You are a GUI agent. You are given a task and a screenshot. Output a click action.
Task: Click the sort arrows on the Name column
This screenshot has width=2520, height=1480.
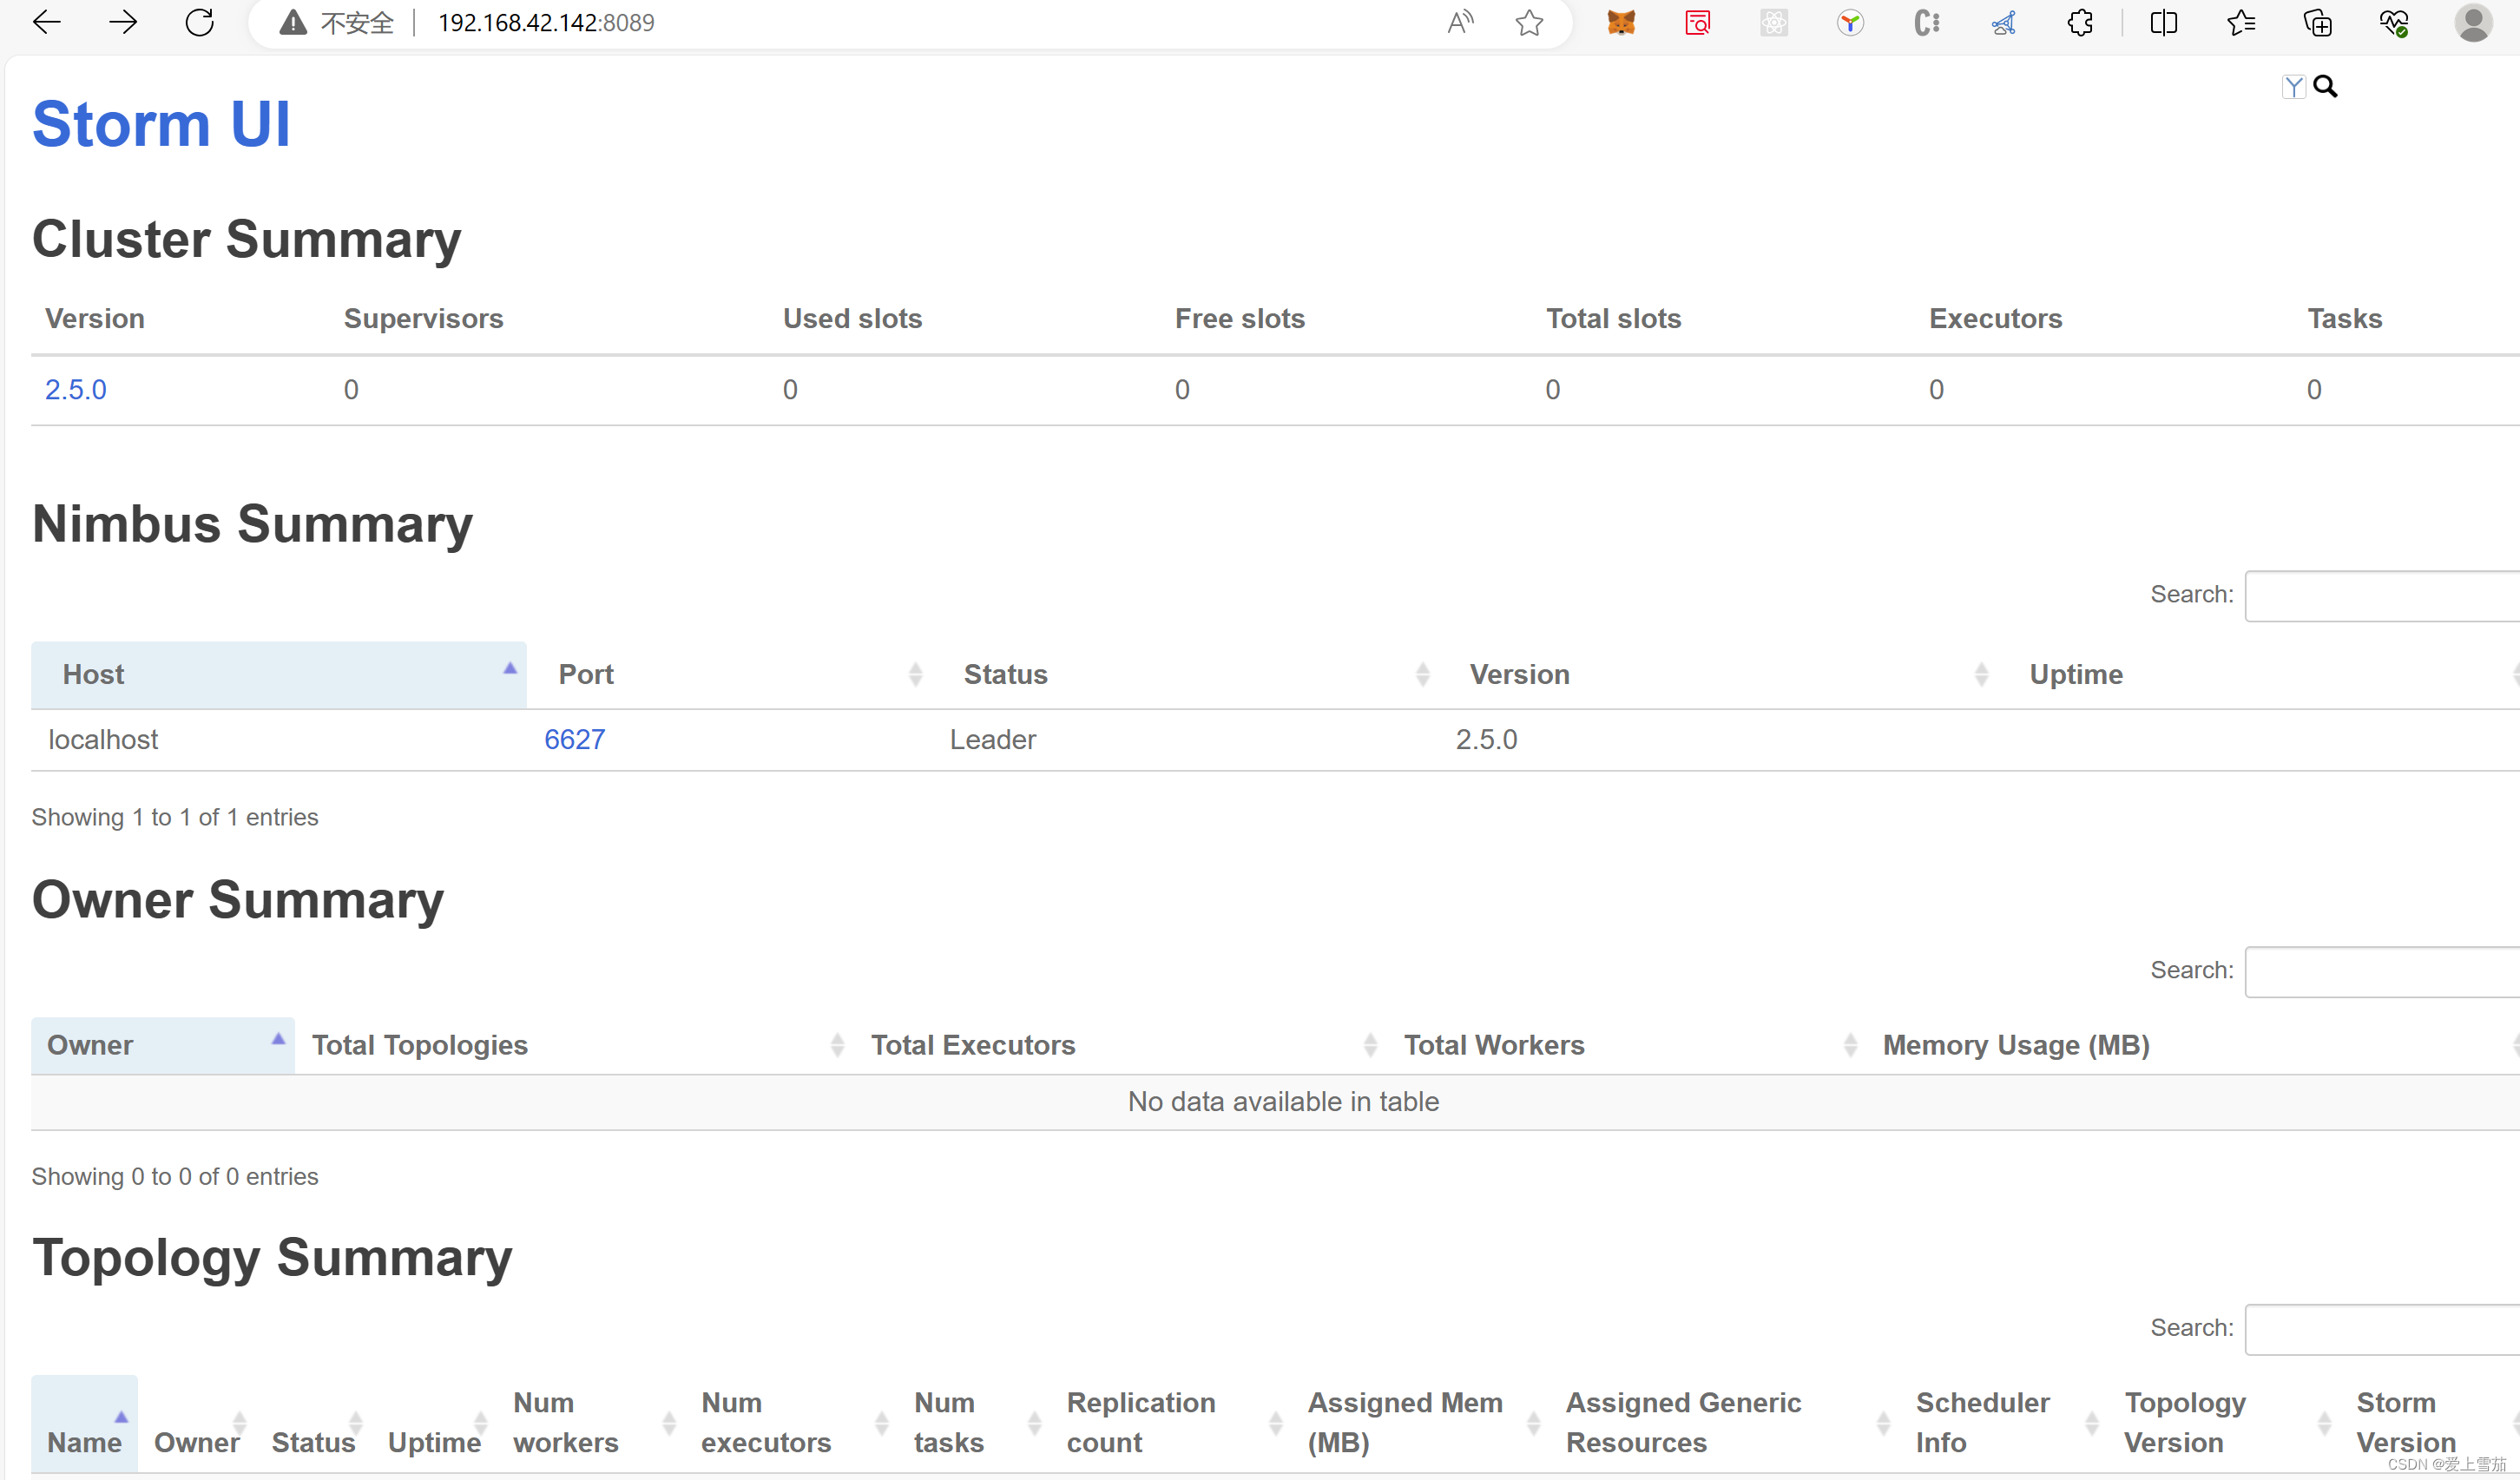point(122,1416)
